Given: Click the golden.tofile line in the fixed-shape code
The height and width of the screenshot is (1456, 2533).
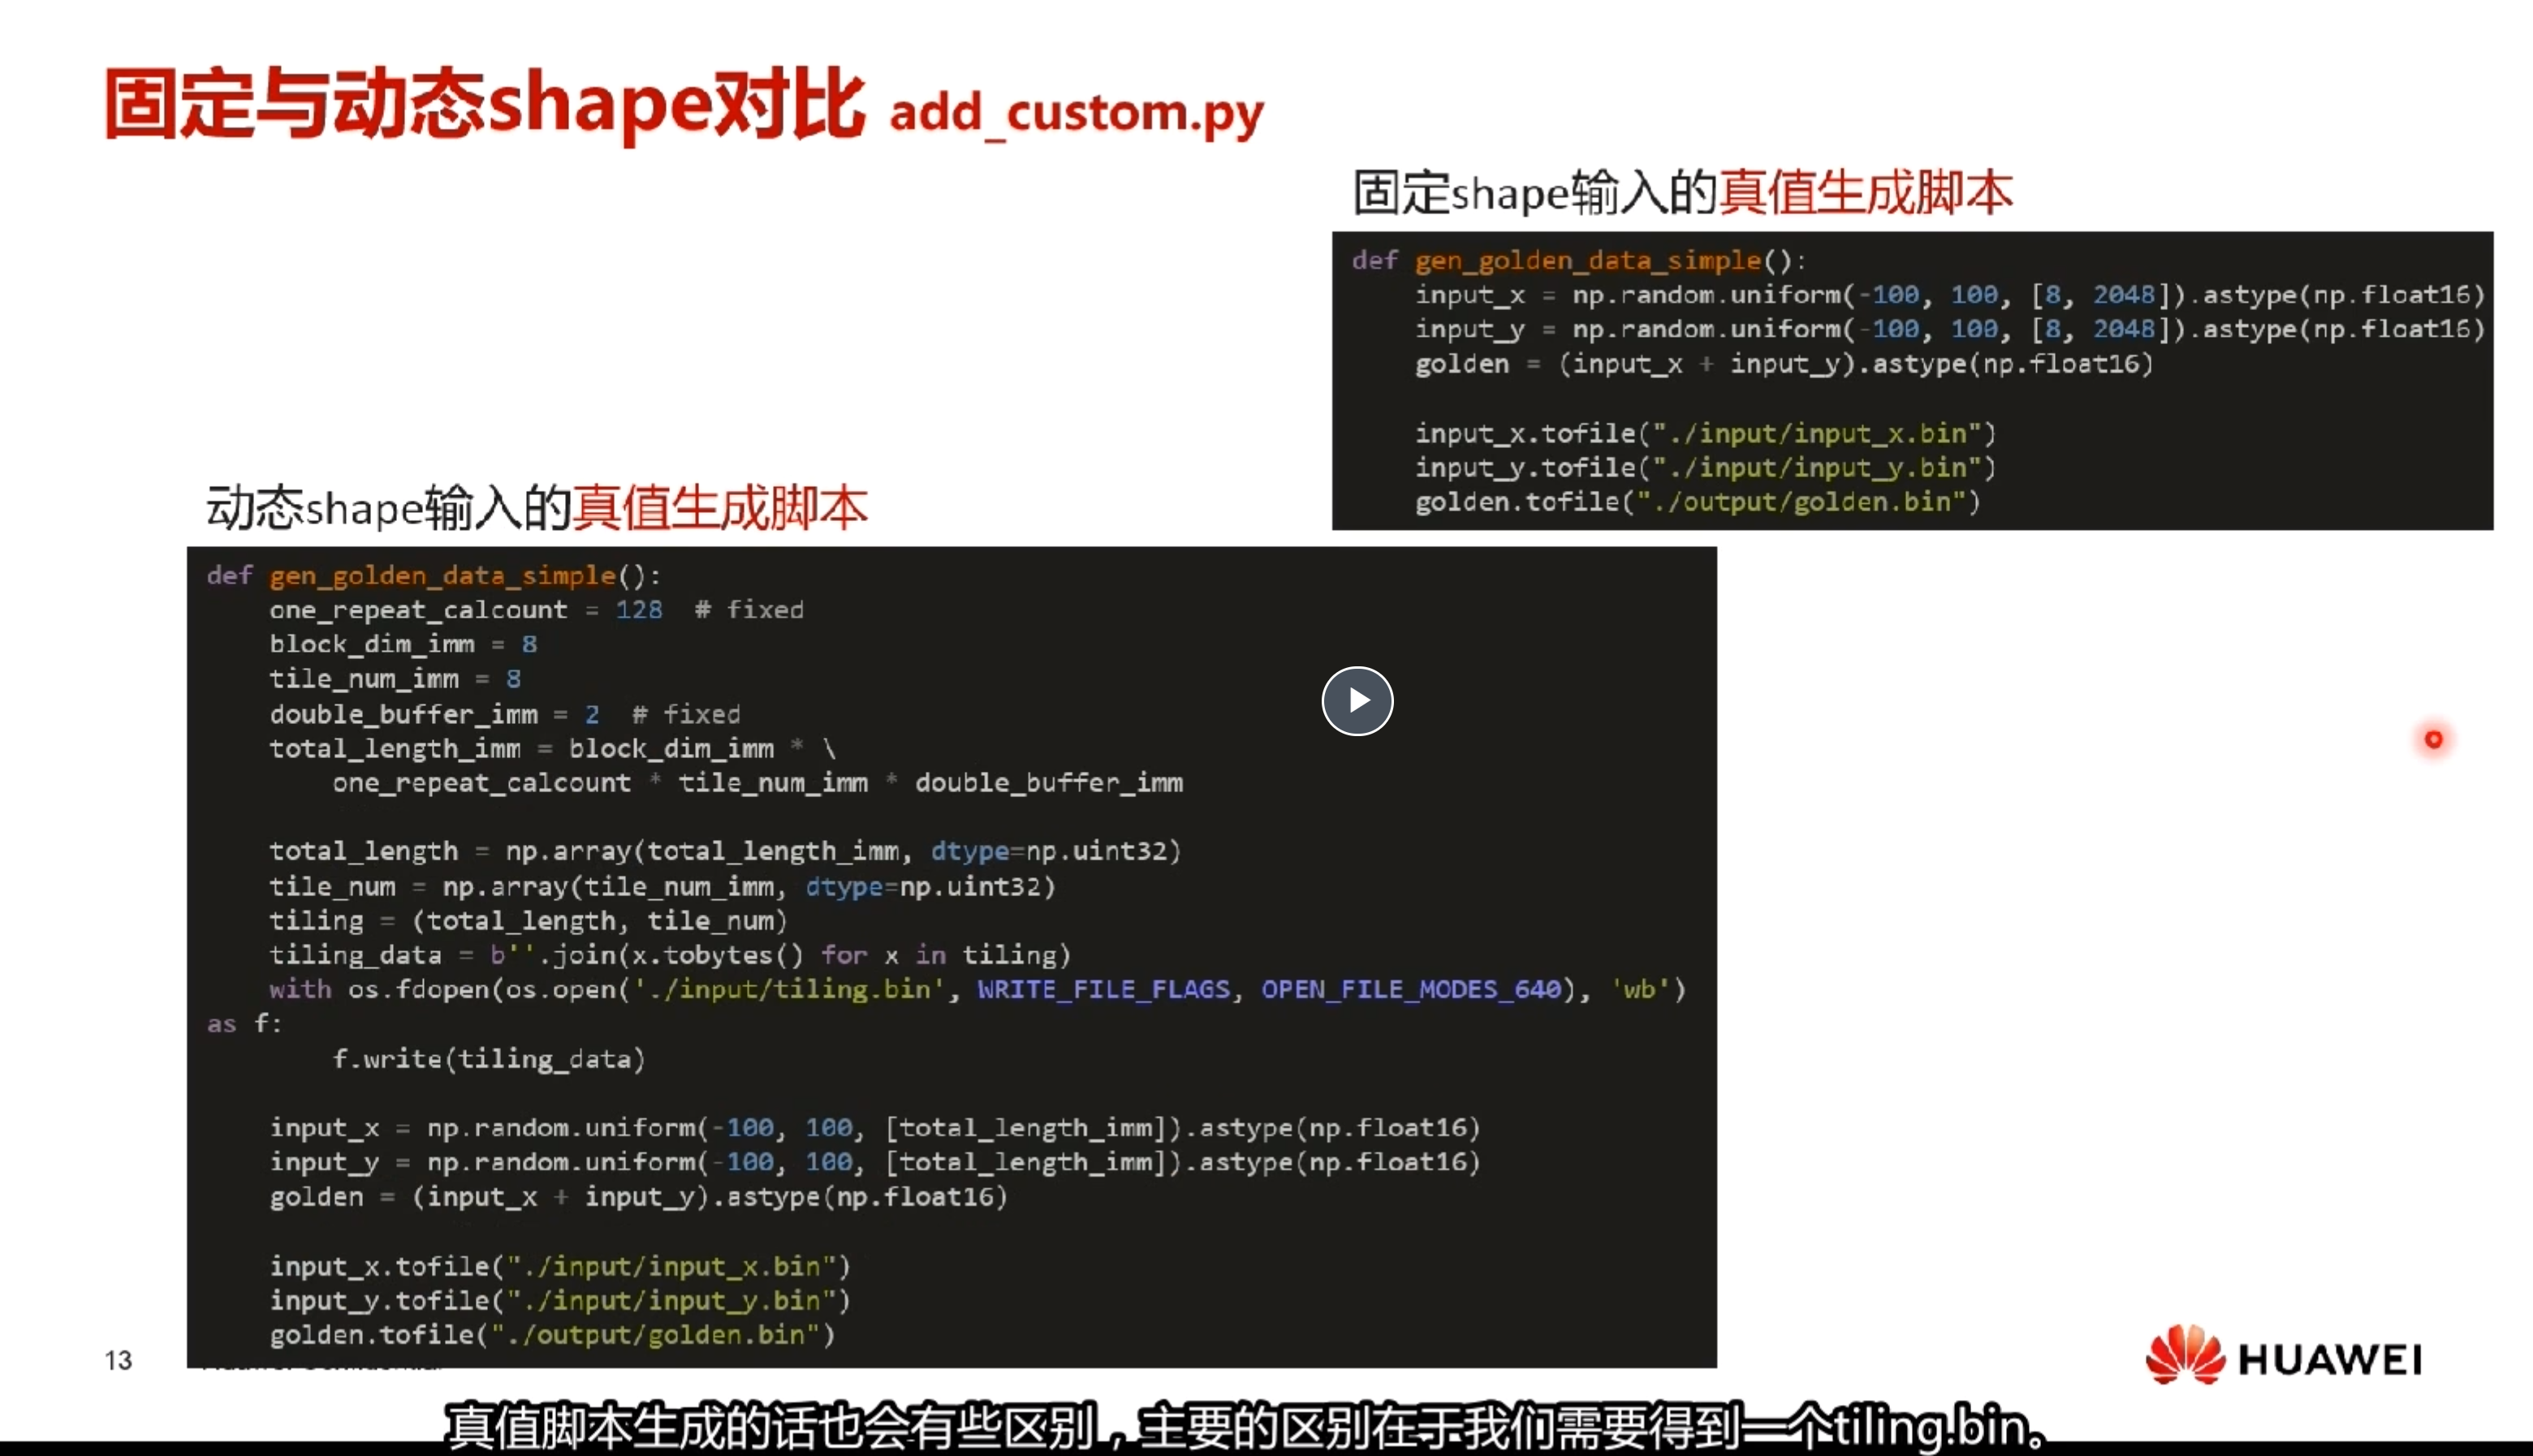Looking at the screenshot, I should coord(1696,502).
